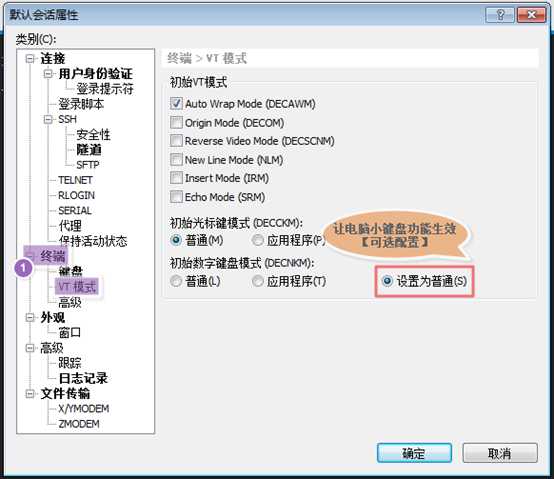The height and width of the screenshot is (479, 554).
Task: Collapse the 连接 tree node
Action: pos(30,59)
